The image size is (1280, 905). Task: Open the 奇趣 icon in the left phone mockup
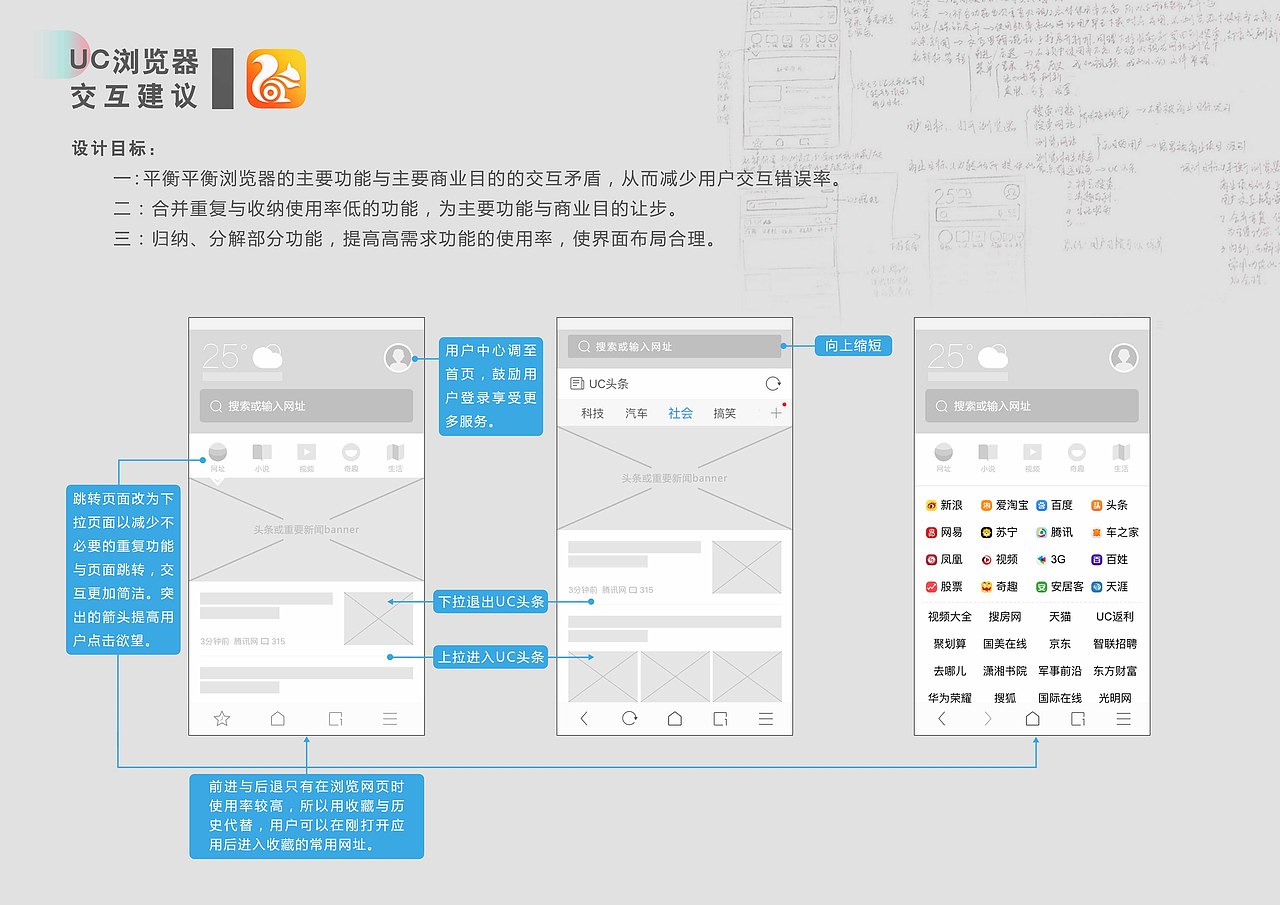tap(350, 457)
